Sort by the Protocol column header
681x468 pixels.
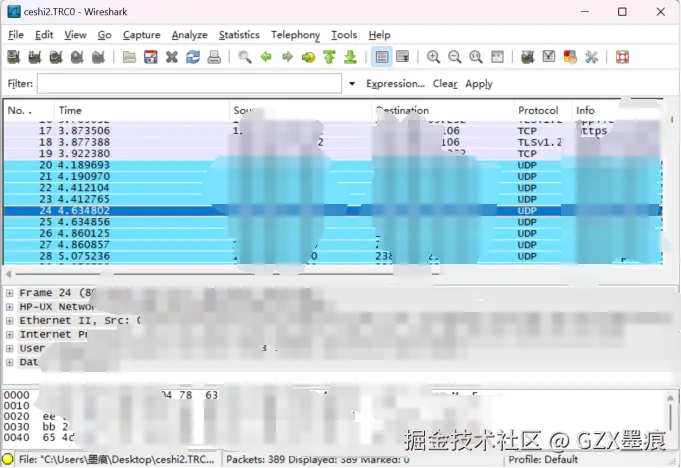click(543, 111)
